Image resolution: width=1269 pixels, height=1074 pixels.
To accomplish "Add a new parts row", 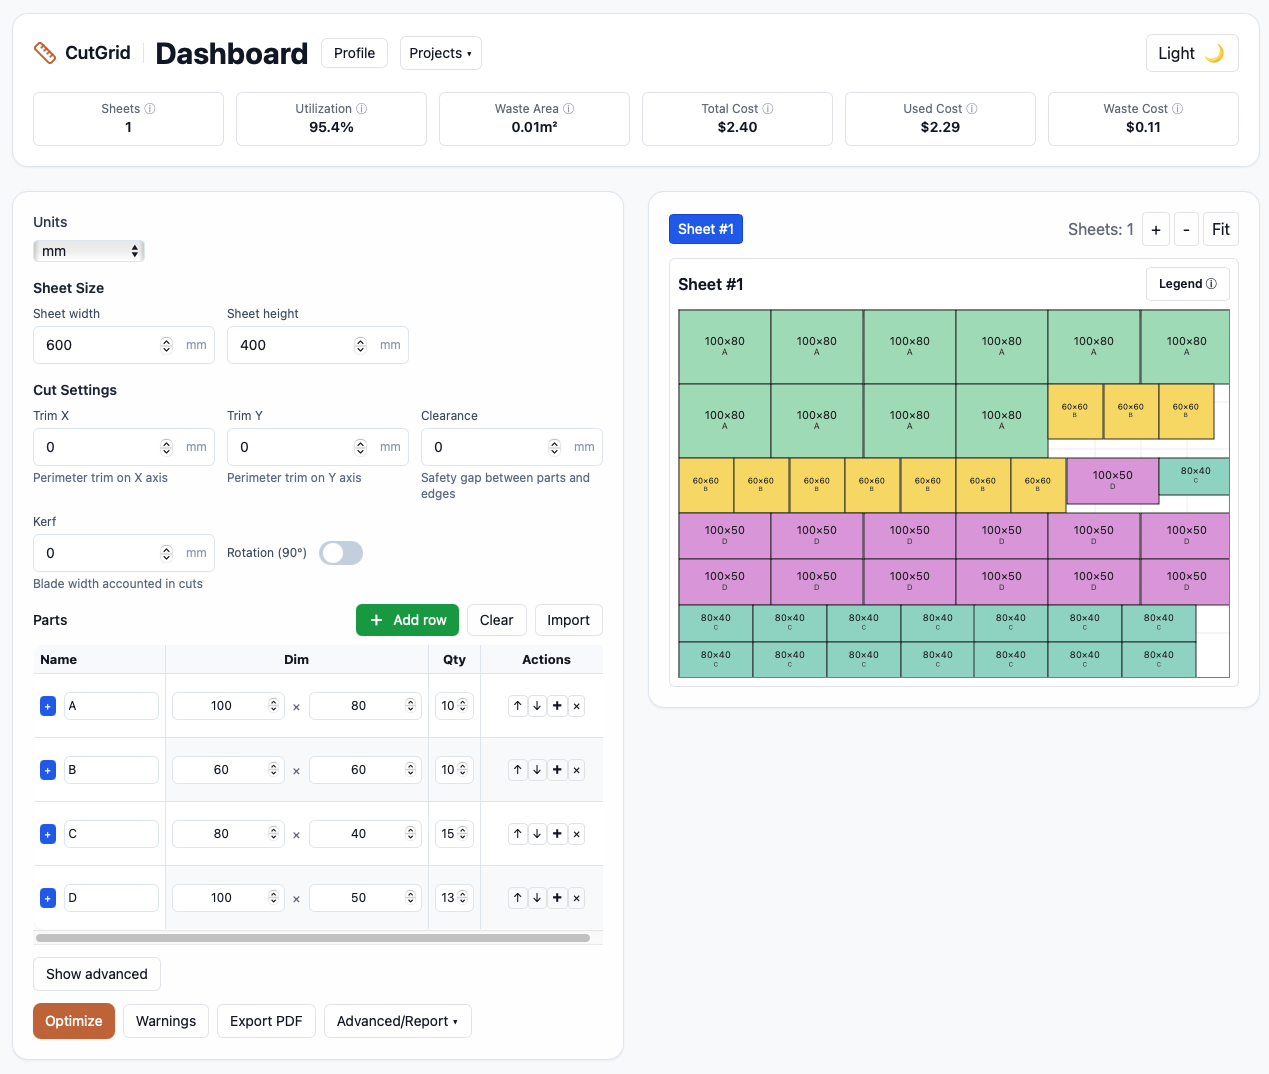I will (408, 620).
